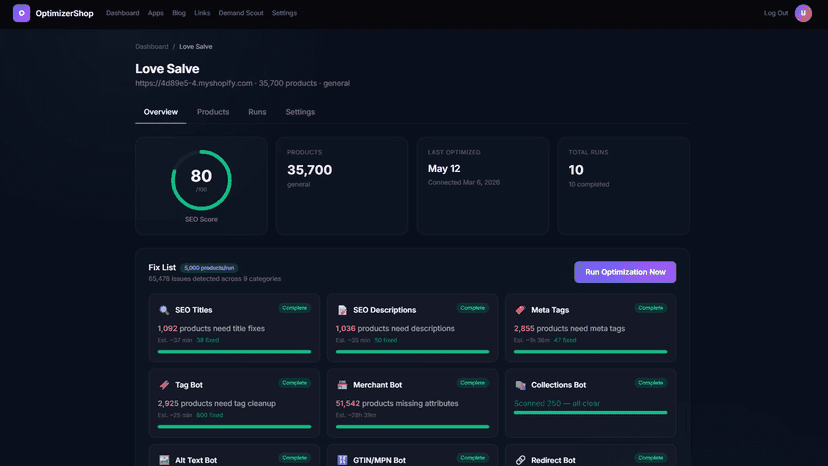Click the Tag Bot icon

[164, 385]
